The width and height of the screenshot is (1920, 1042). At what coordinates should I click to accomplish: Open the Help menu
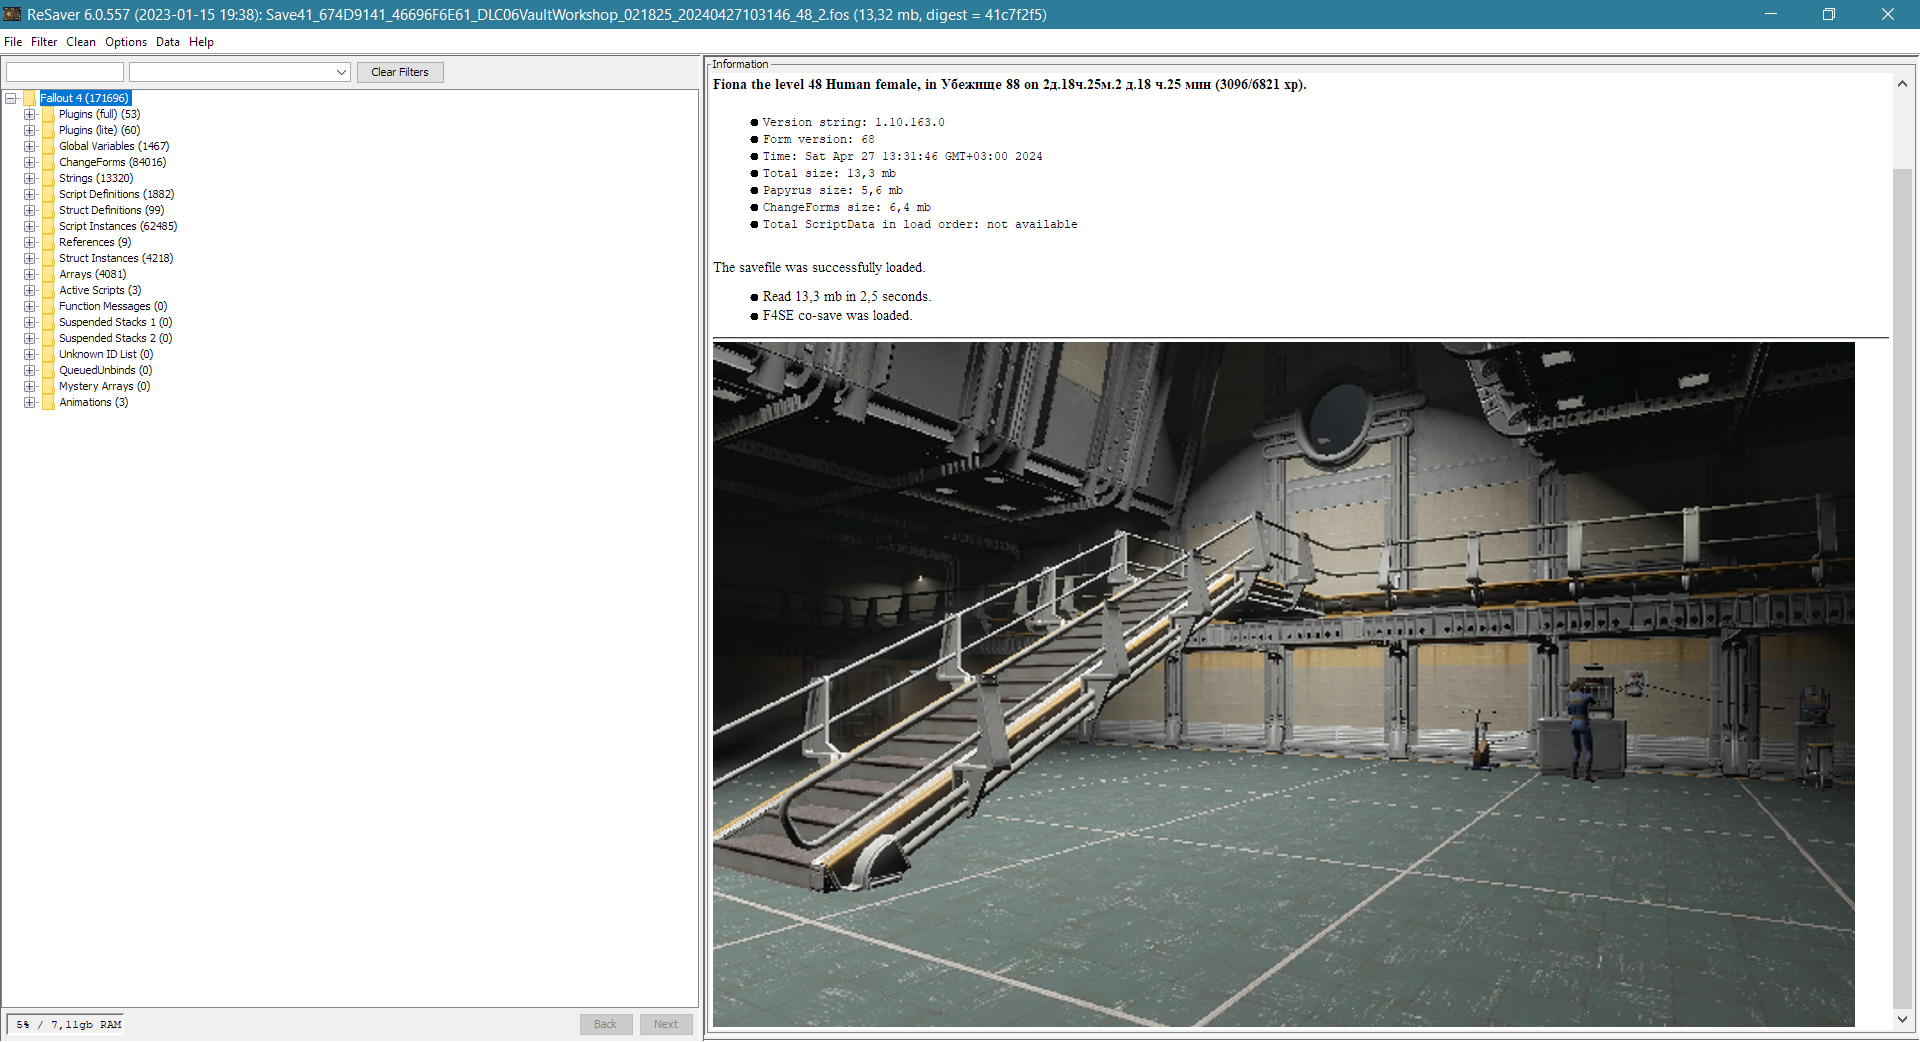(x=201, y=42)
